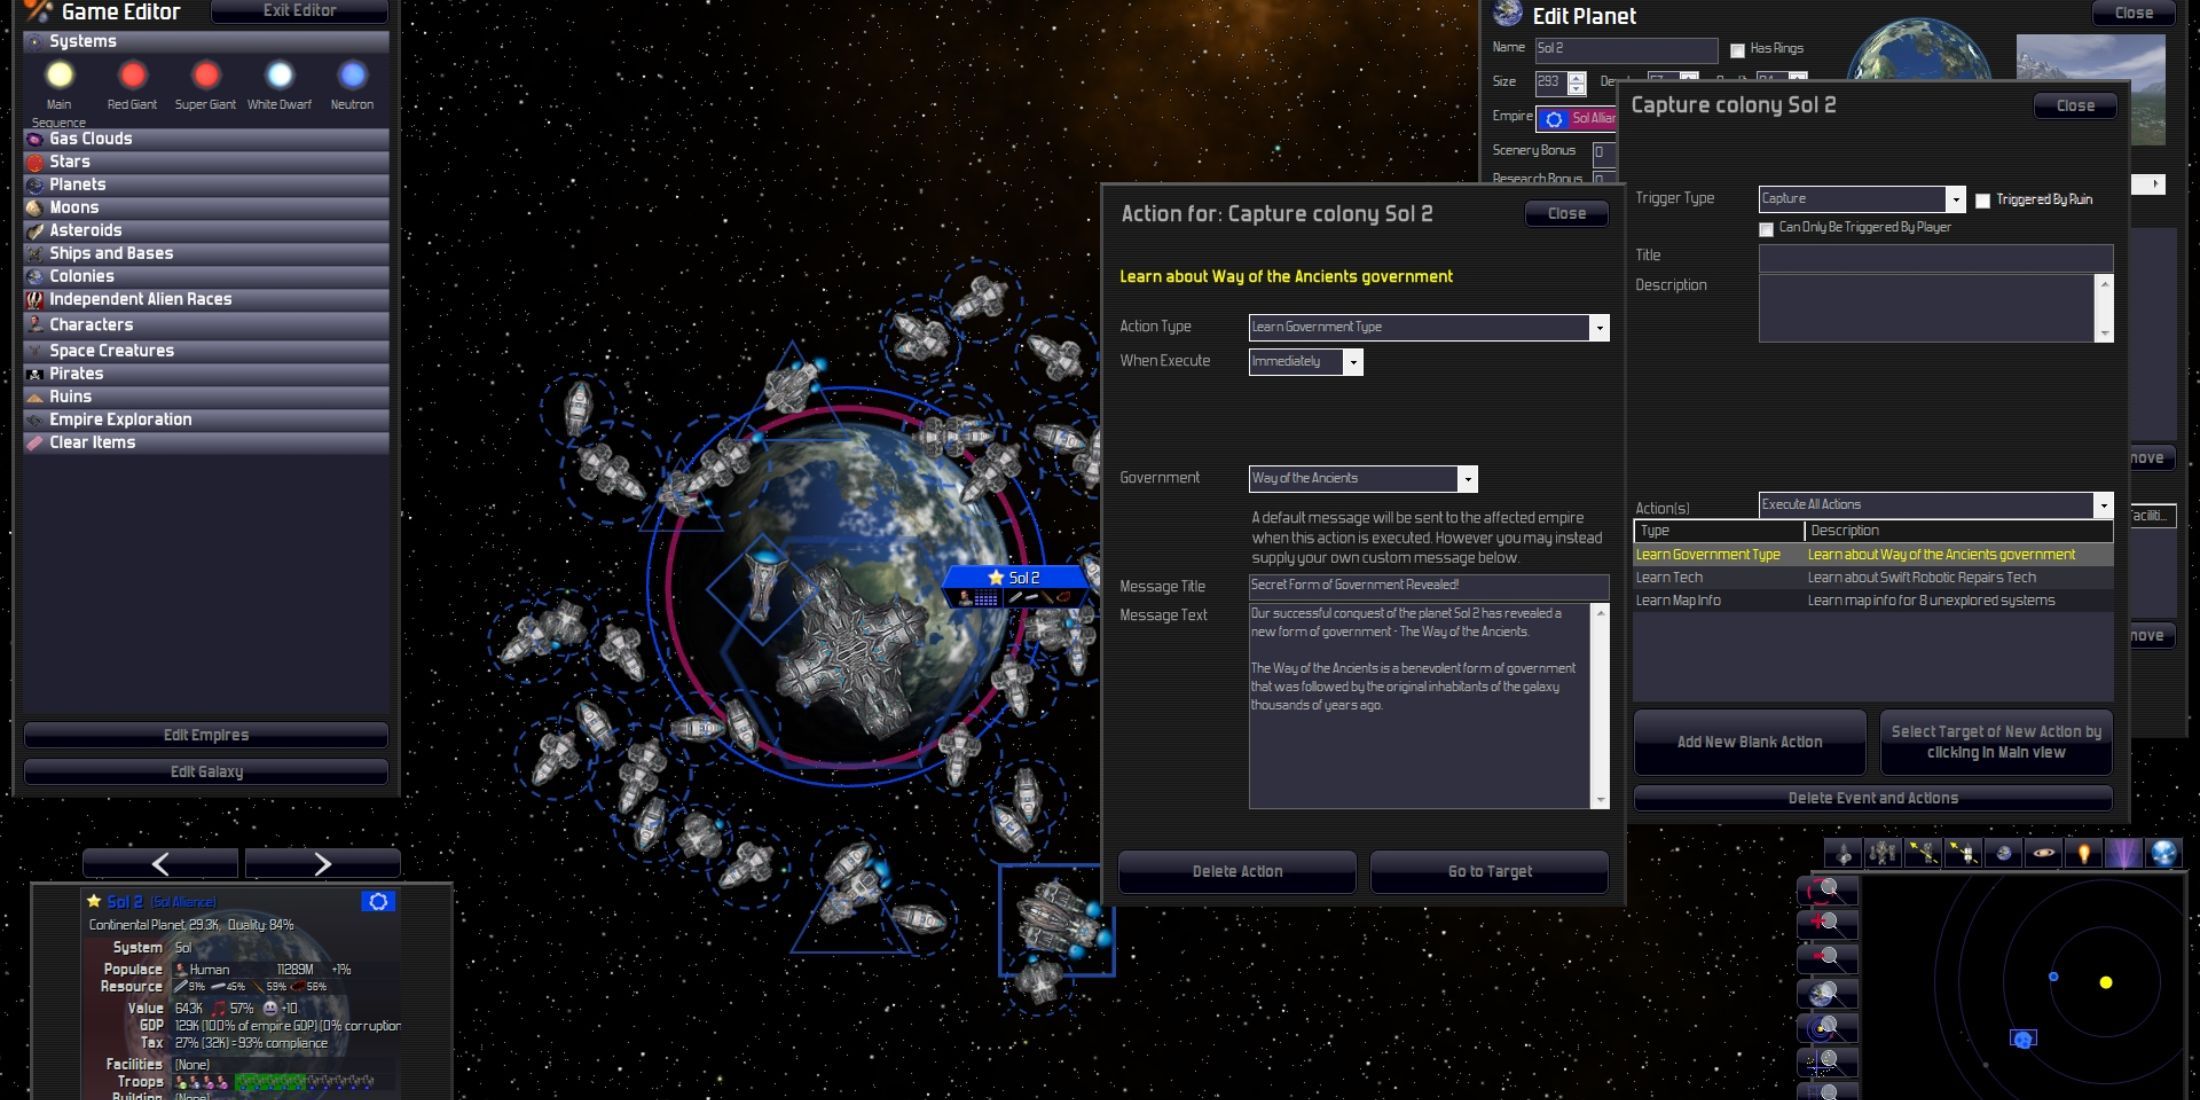Click Select Target of New Action button
The image size is (2200, 1100).
[1996, 742]
